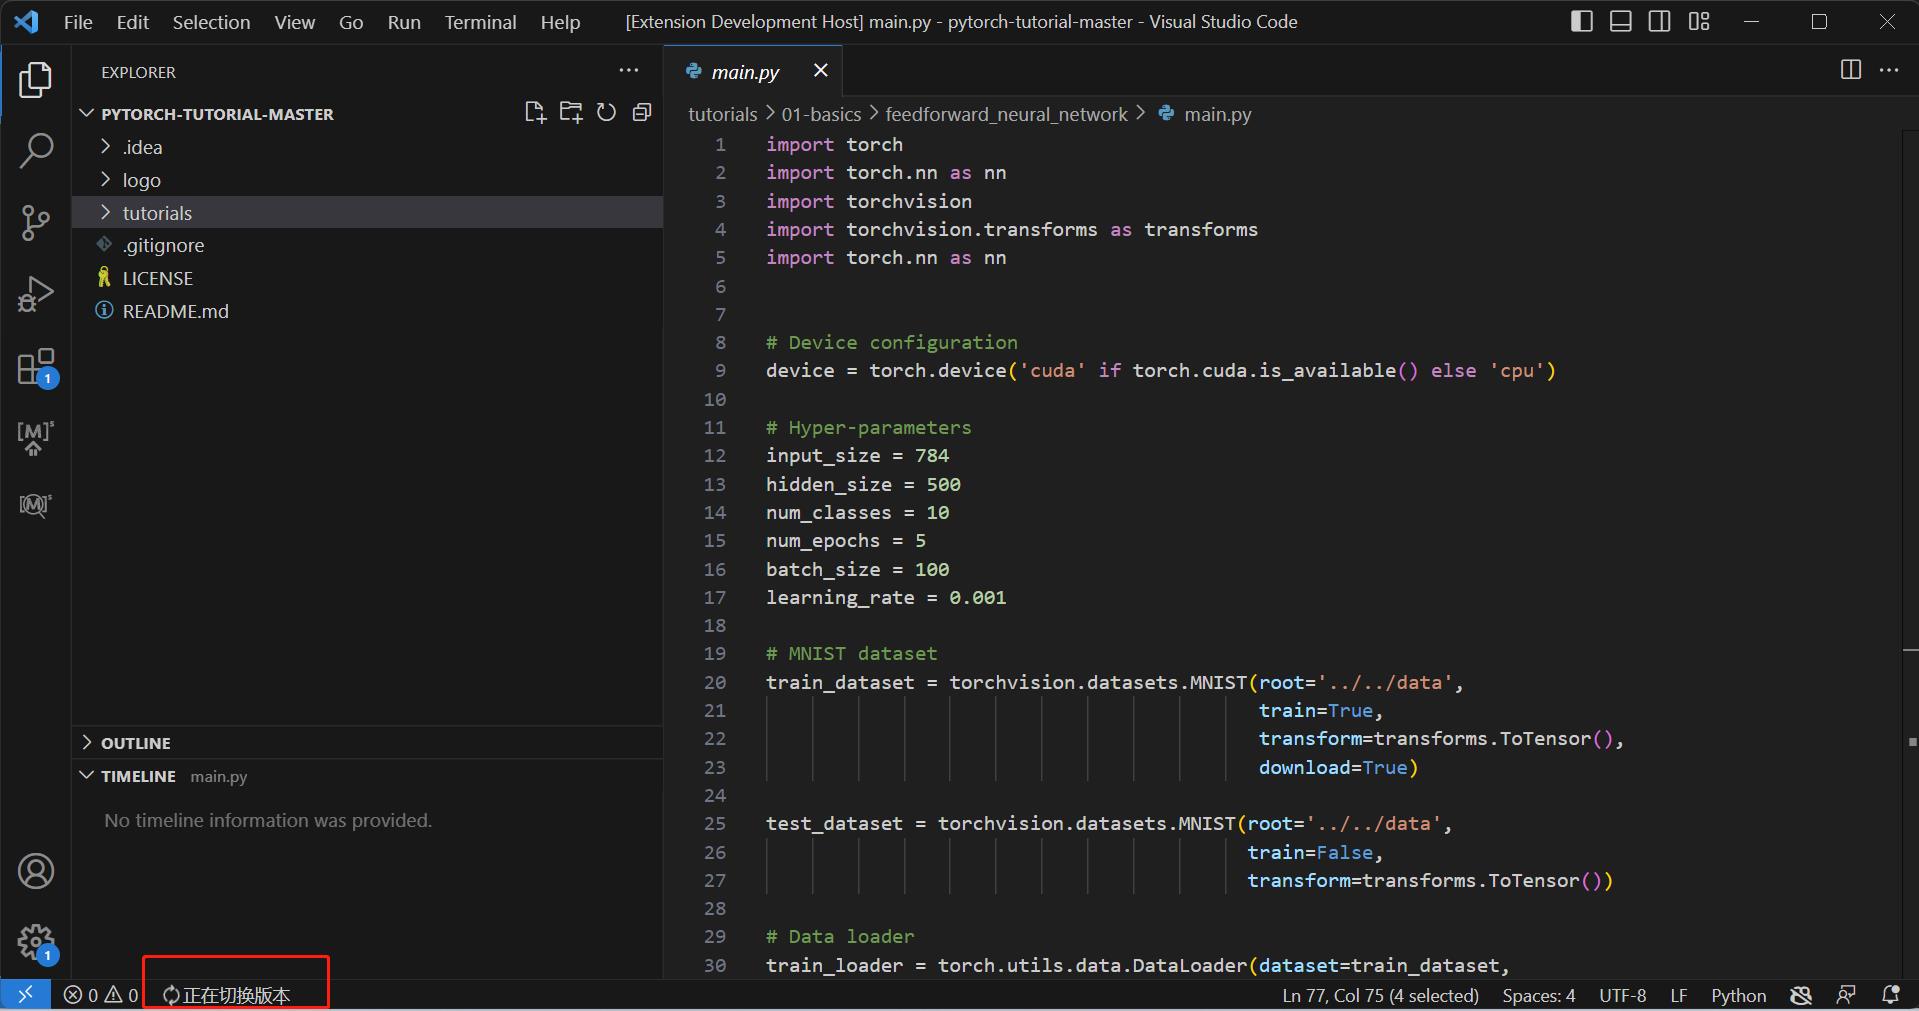This screenshot has width=1919, height=1011.
Task: Click feedforward_neural_network breadcrumb segment
Action: coord(1006,114)
